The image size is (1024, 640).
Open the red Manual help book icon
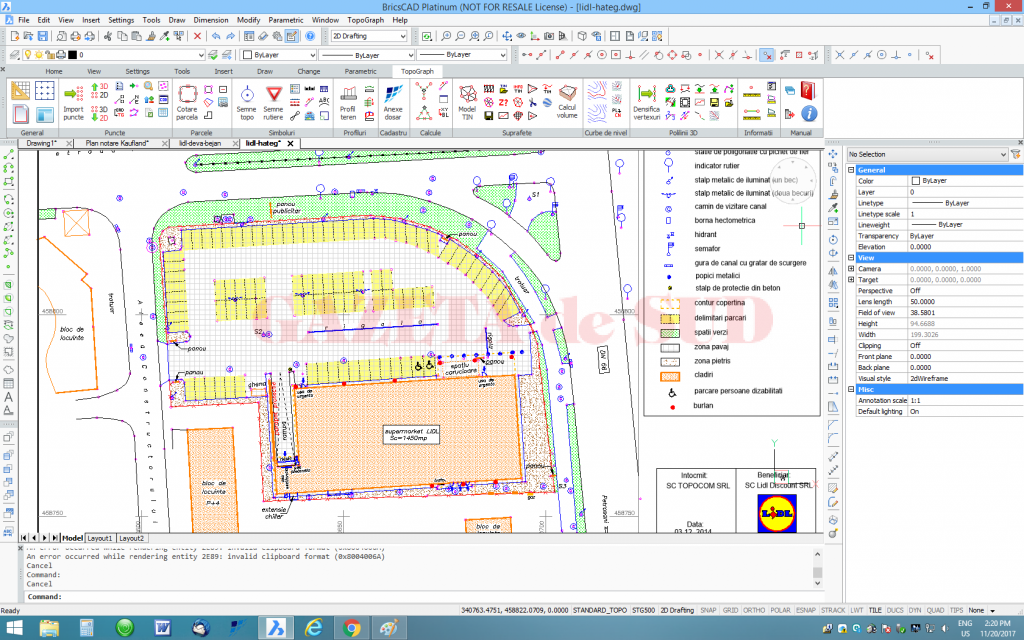808,90
